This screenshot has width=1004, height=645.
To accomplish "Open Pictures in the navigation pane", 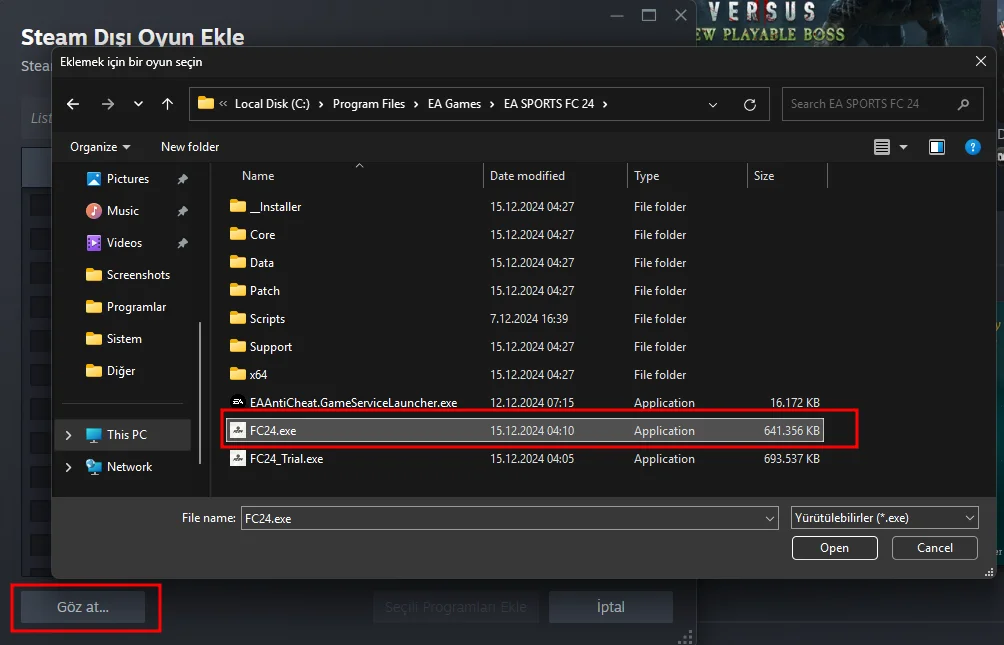I will [127, 179].
